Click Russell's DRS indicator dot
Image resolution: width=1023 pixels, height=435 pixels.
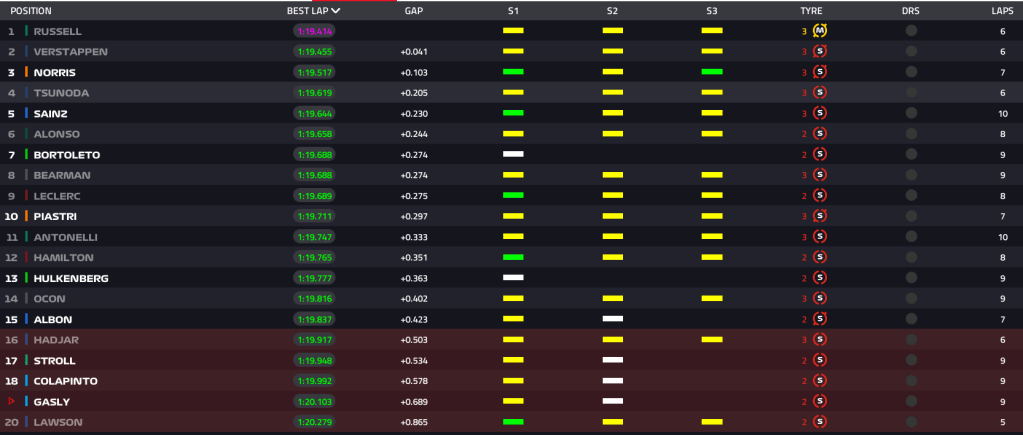coord(911,31)
